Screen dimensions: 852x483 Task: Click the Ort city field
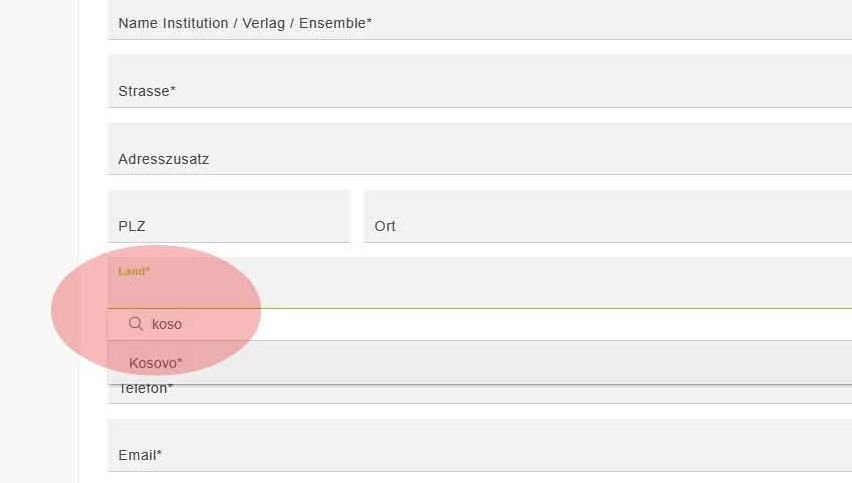607,216
